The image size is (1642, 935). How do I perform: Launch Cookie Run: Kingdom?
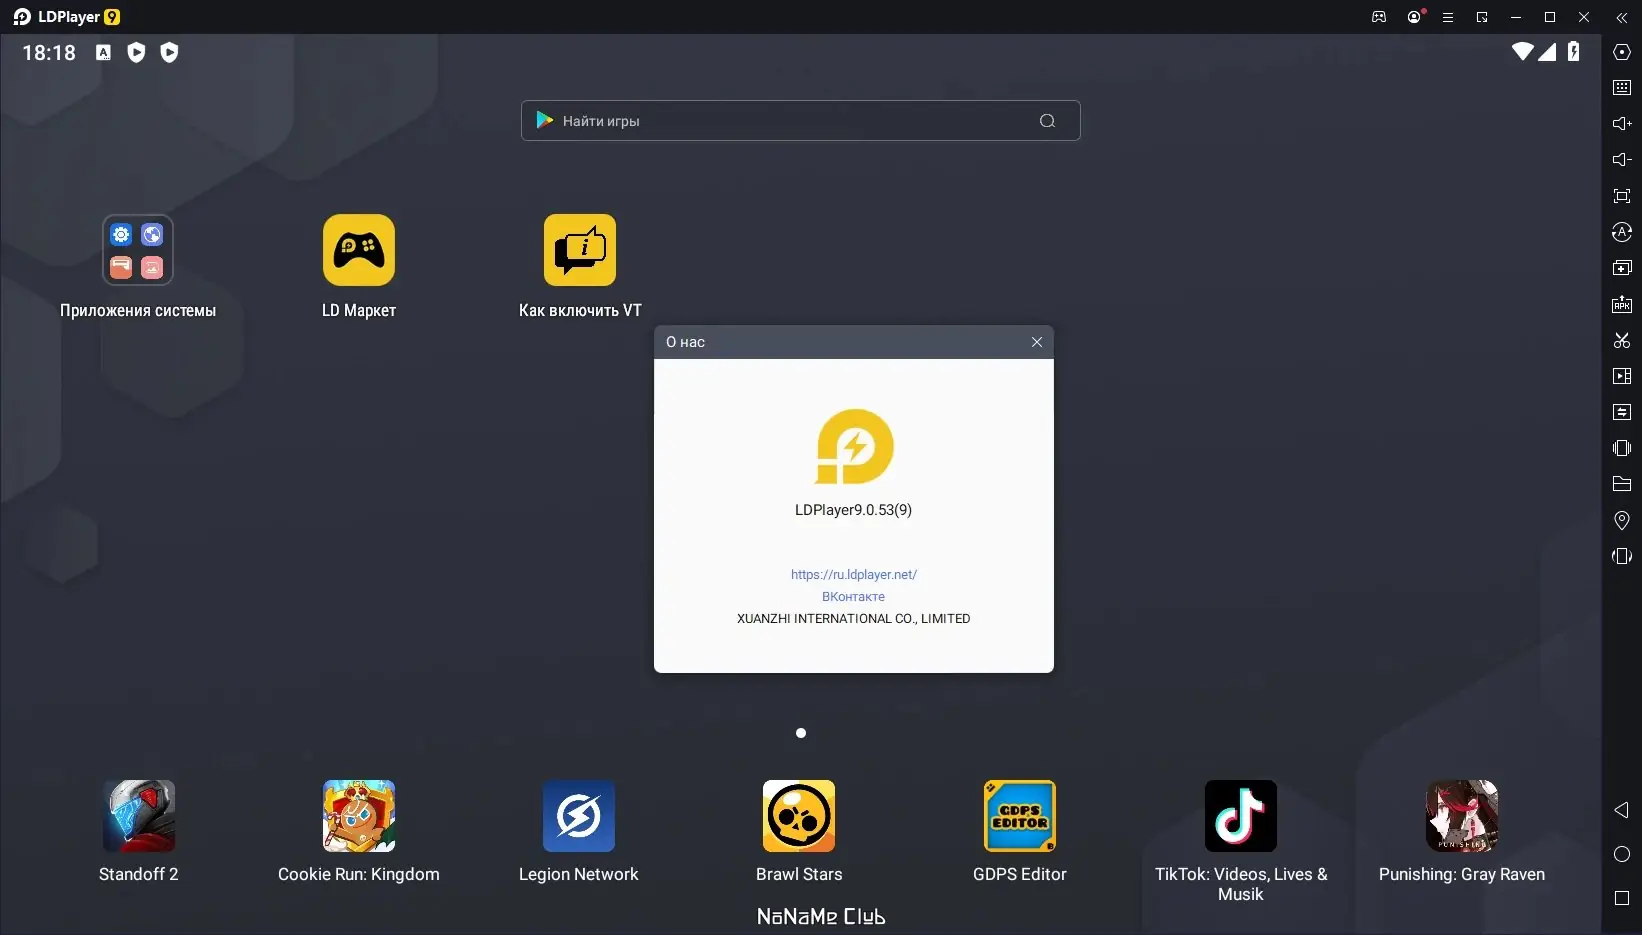(359, 816)
